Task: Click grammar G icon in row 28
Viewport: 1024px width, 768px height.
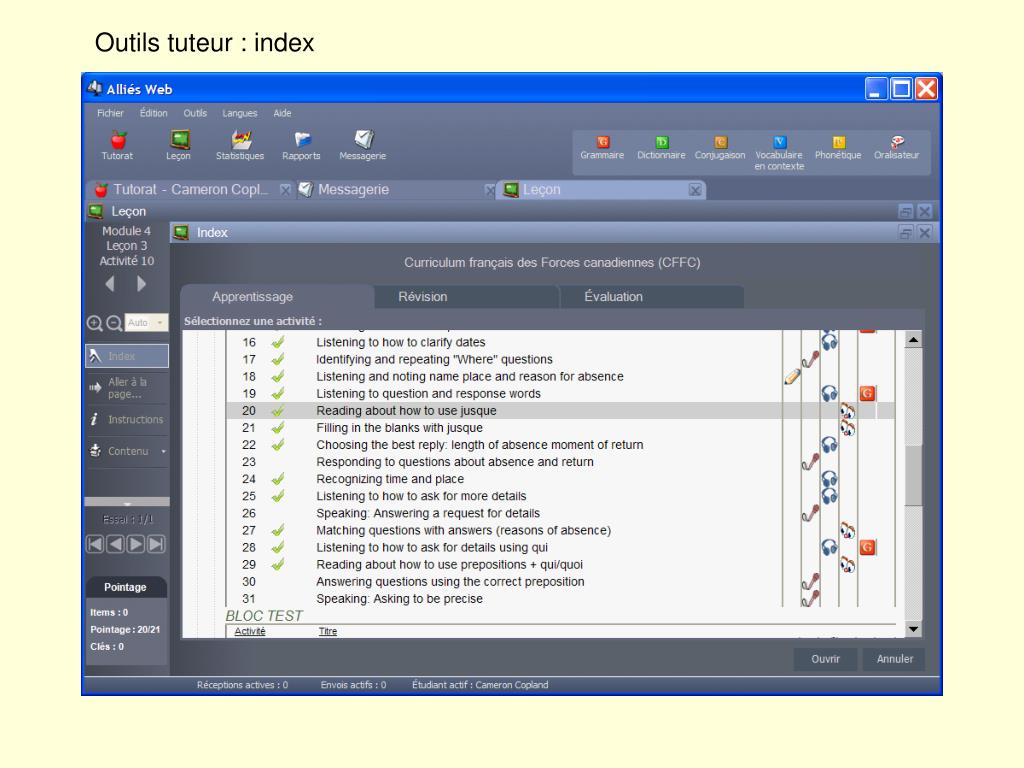Action: click(867, 547)
